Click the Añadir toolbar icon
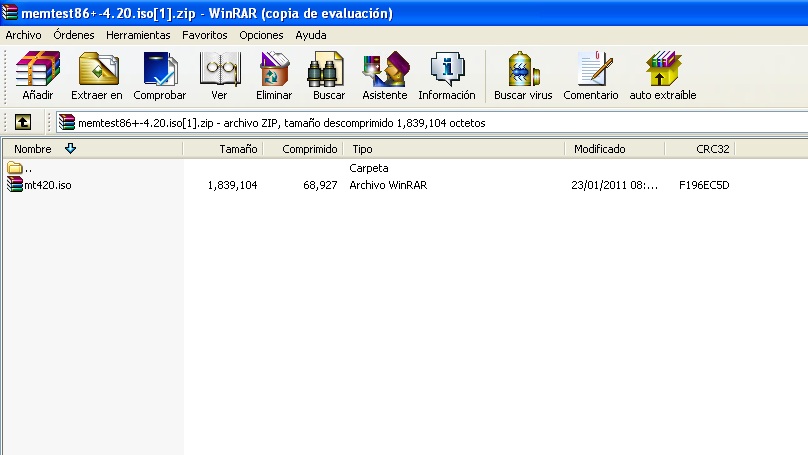Viewport: 808px width, 455px height. (38, 68)
